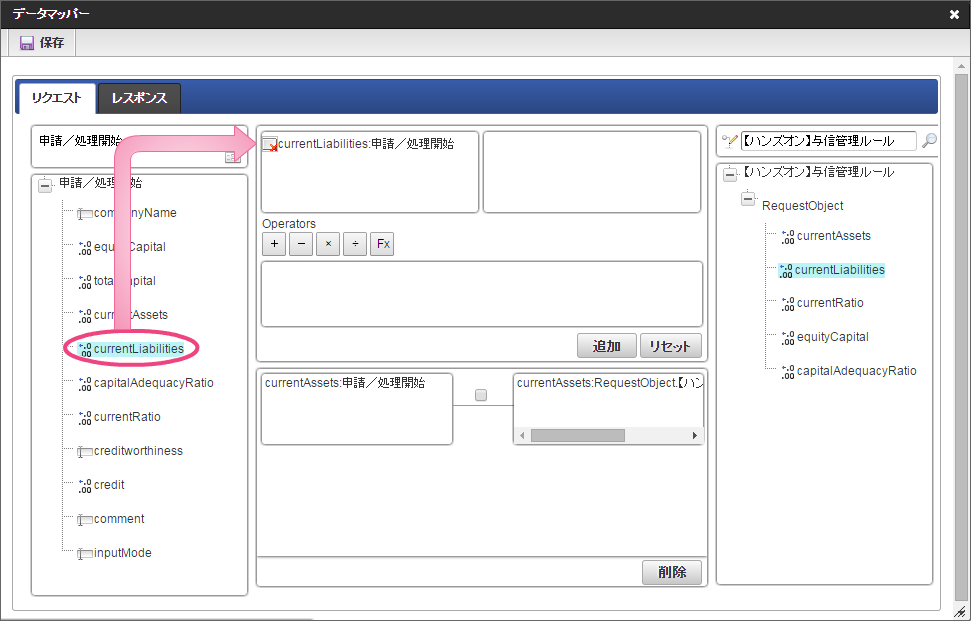971x621 pixels.
Task: Collapse the RequestObject node
Action: (x=748, y=199)
